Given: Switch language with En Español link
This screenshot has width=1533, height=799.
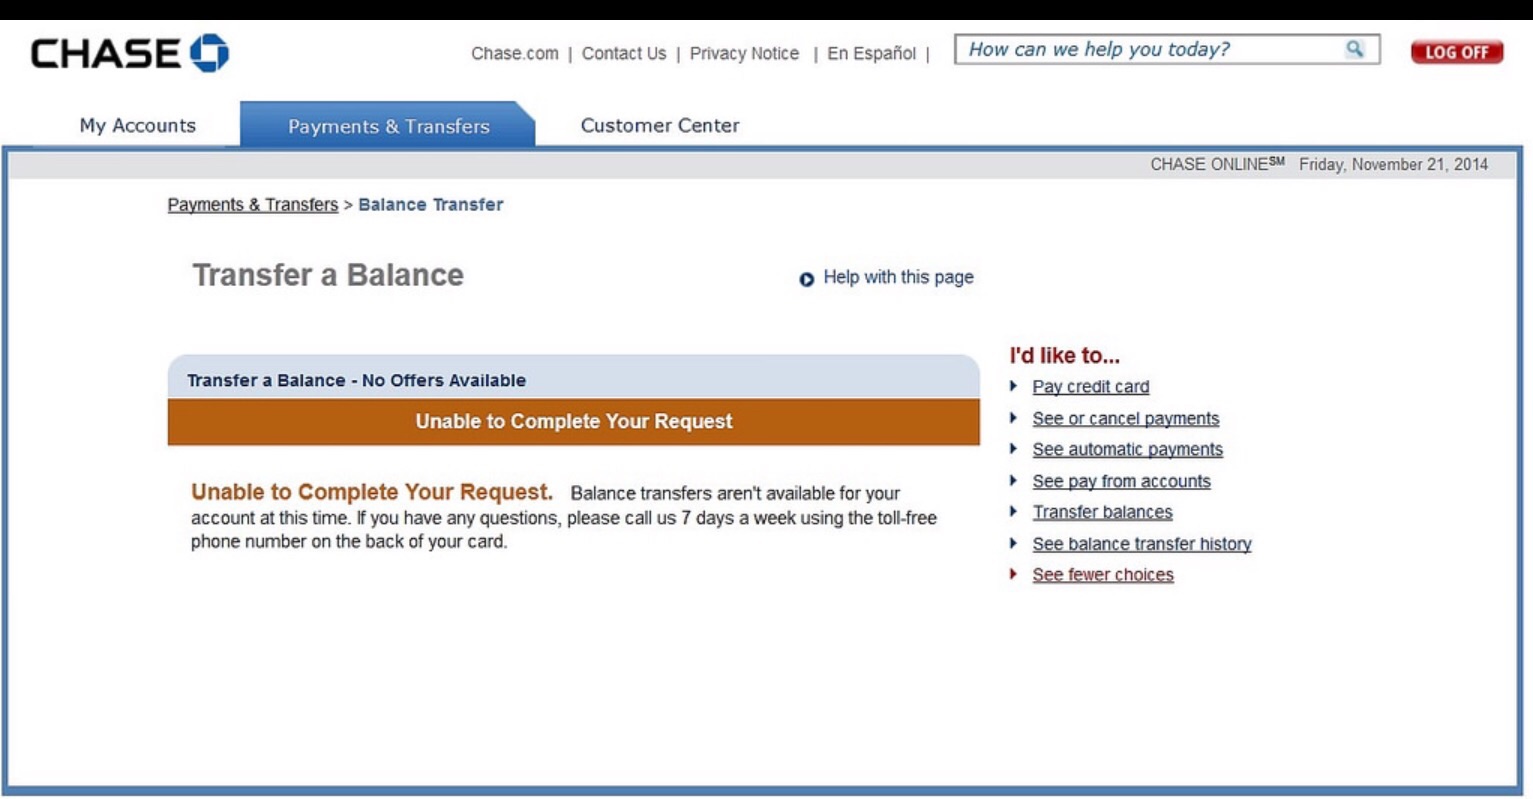Looking at the screenshot, I should [x=870, y=54].
